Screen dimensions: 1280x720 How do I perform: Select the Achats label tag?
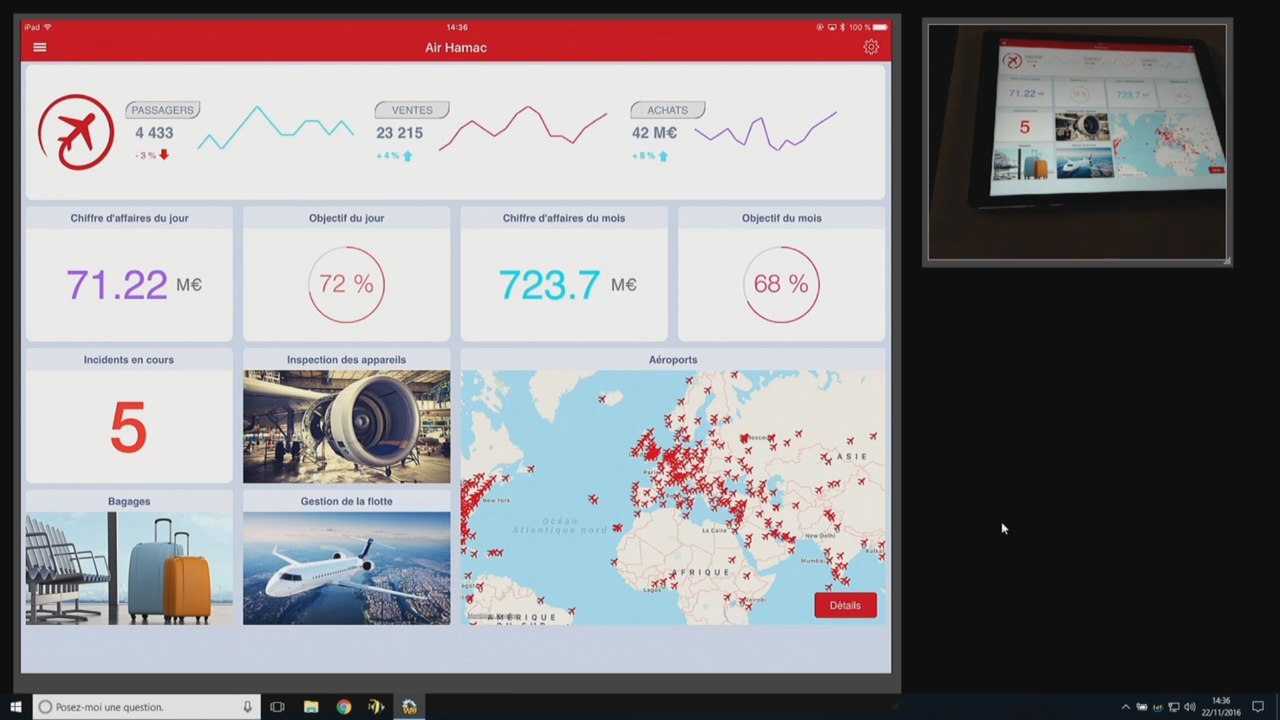(x=667, y=110)
